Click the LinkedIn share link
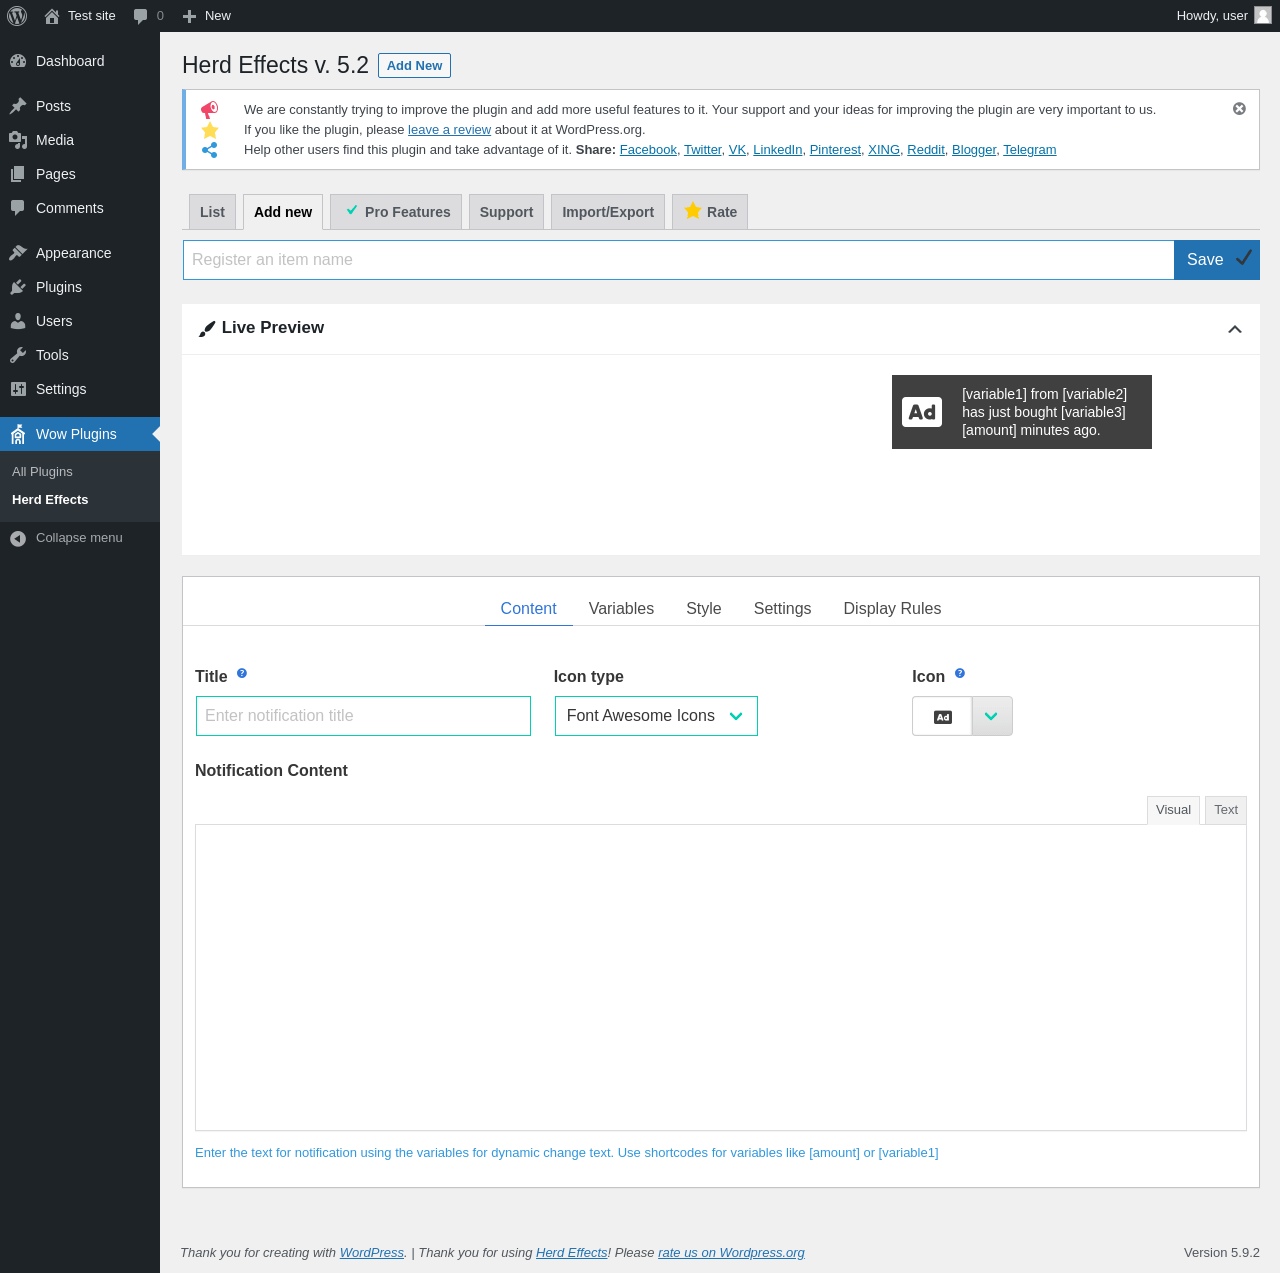The height and width of the screenshot is (1273, 1280). [x=777, y=150]
